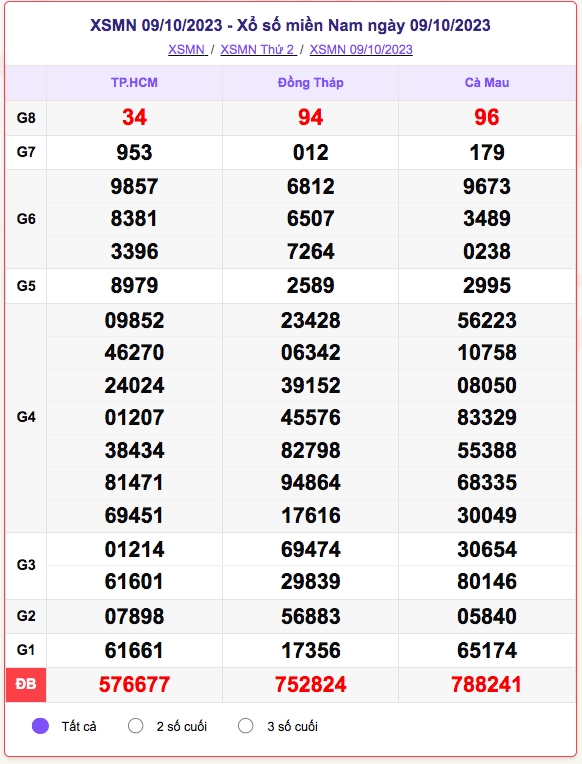Click the G4 result 82798
The image size is (582, 764).
(311, 451)
